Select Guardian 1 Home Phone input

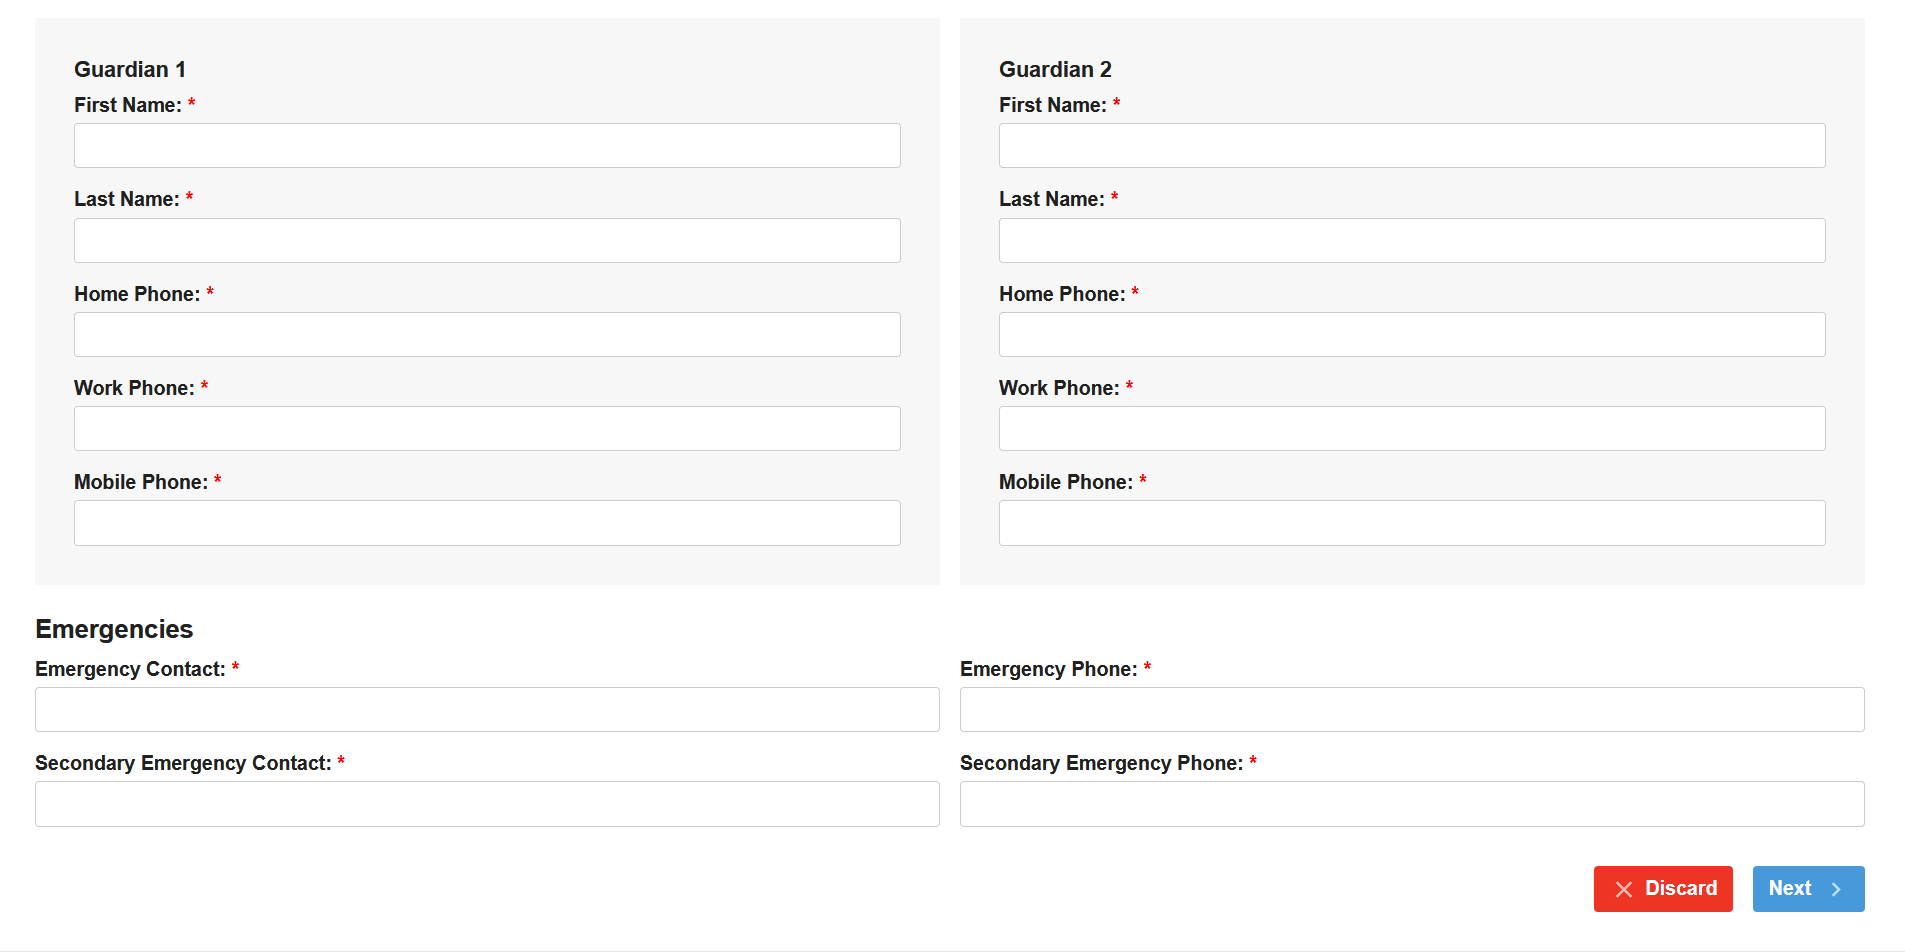click(487, 334)
